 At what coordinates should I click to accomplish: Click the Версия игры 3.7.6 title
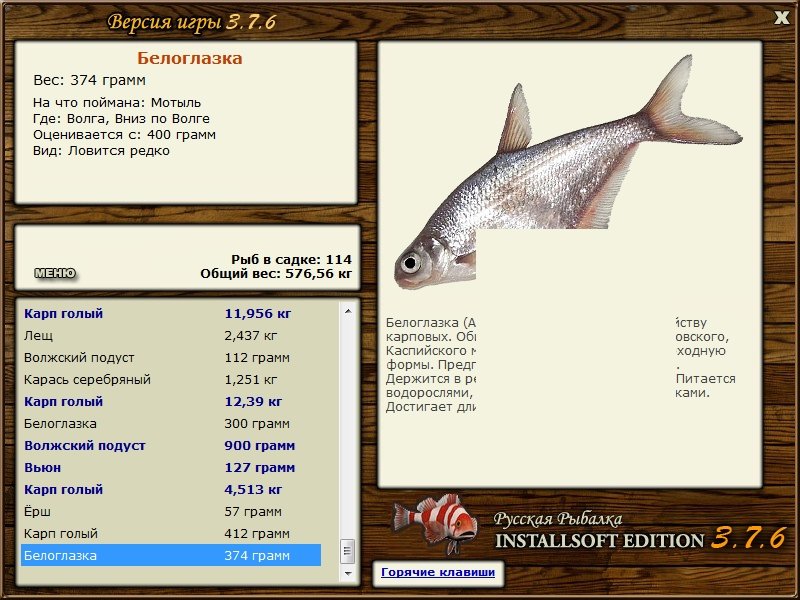point(191,22)
